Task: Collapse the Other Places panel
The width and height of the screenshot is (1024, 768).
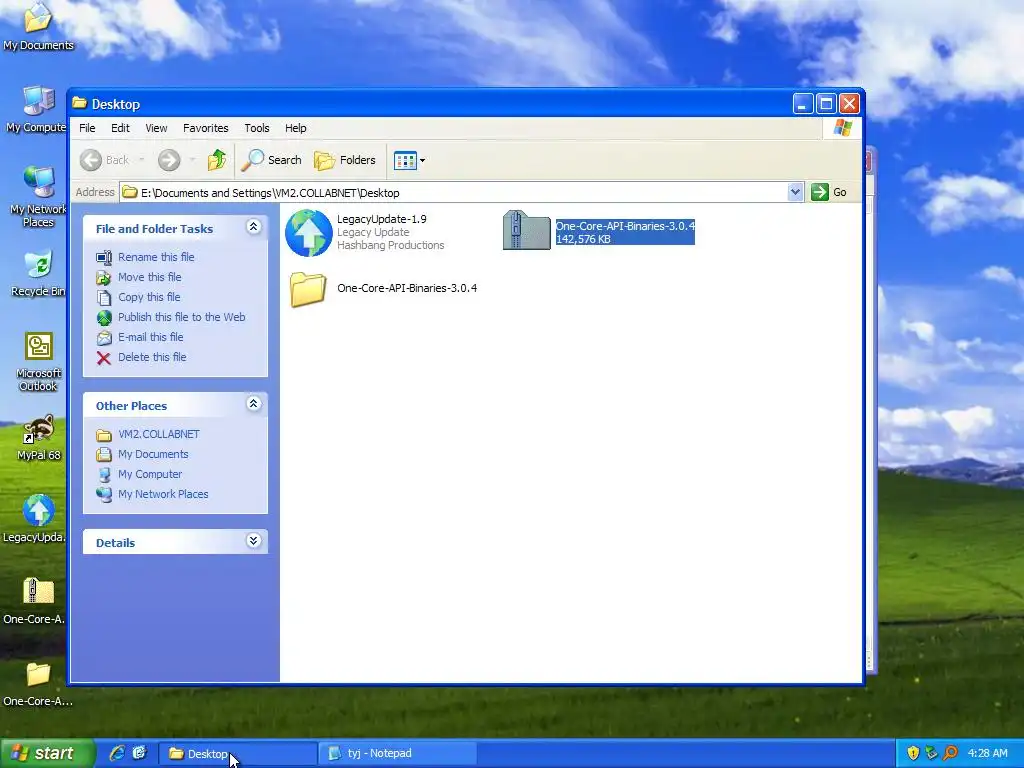Action: tap(253, 404)
